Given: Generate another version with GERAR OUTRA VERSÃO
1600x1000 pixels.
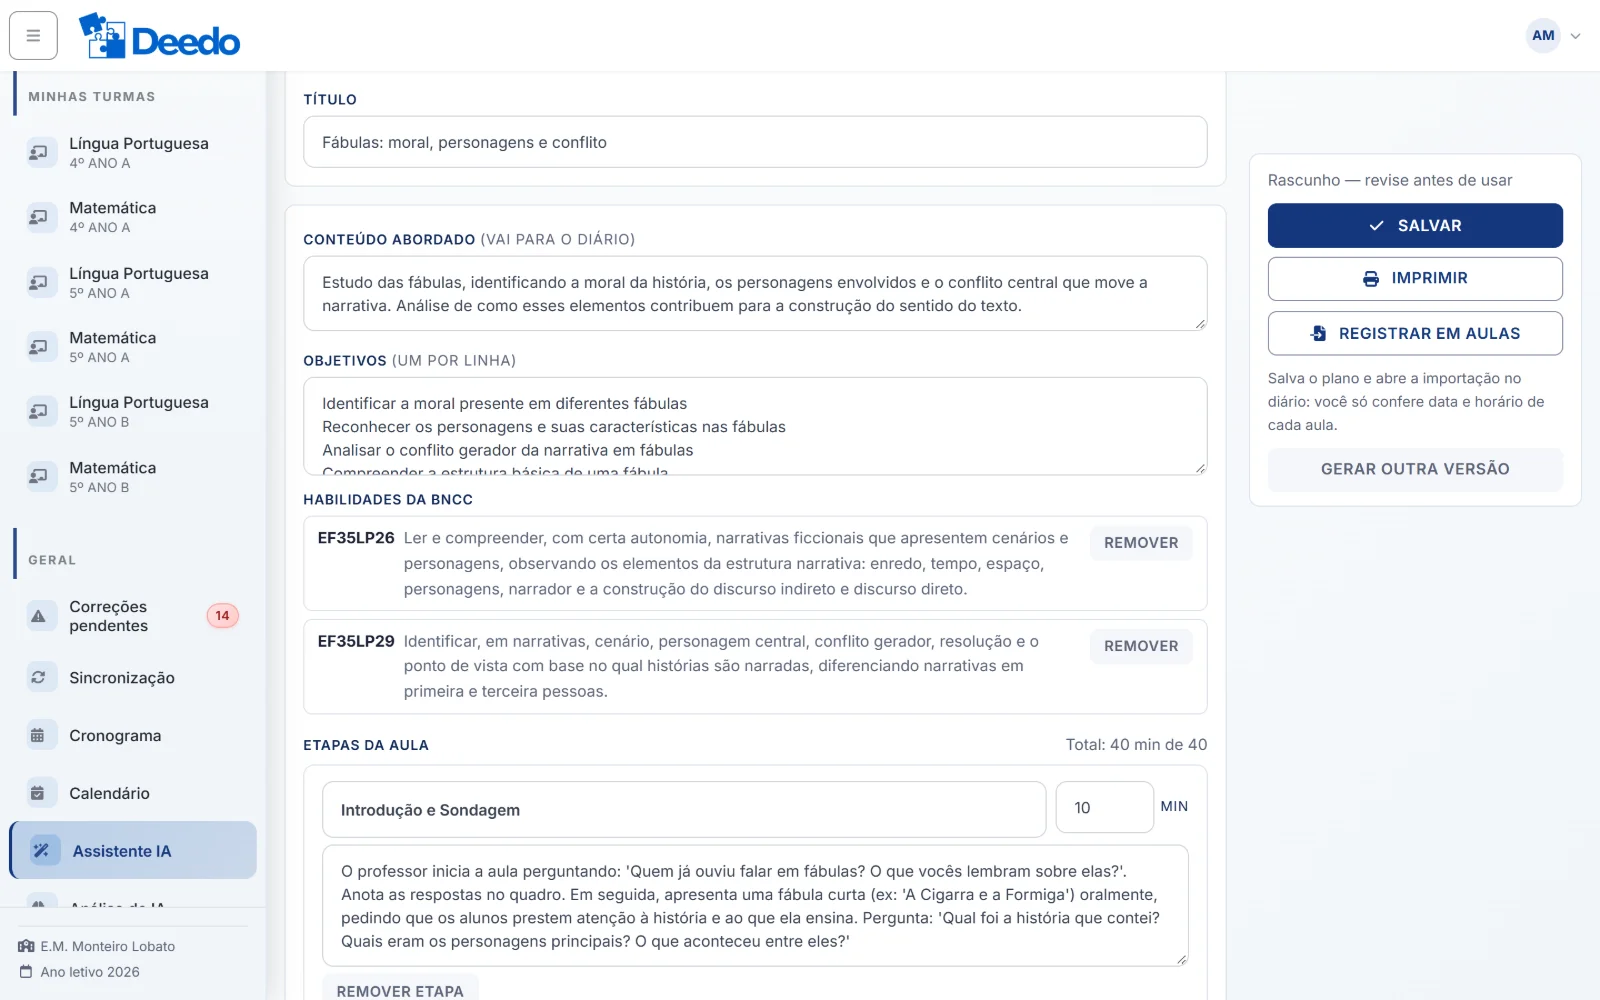Looking at the screenshot, I should [x=1415, y=469].
